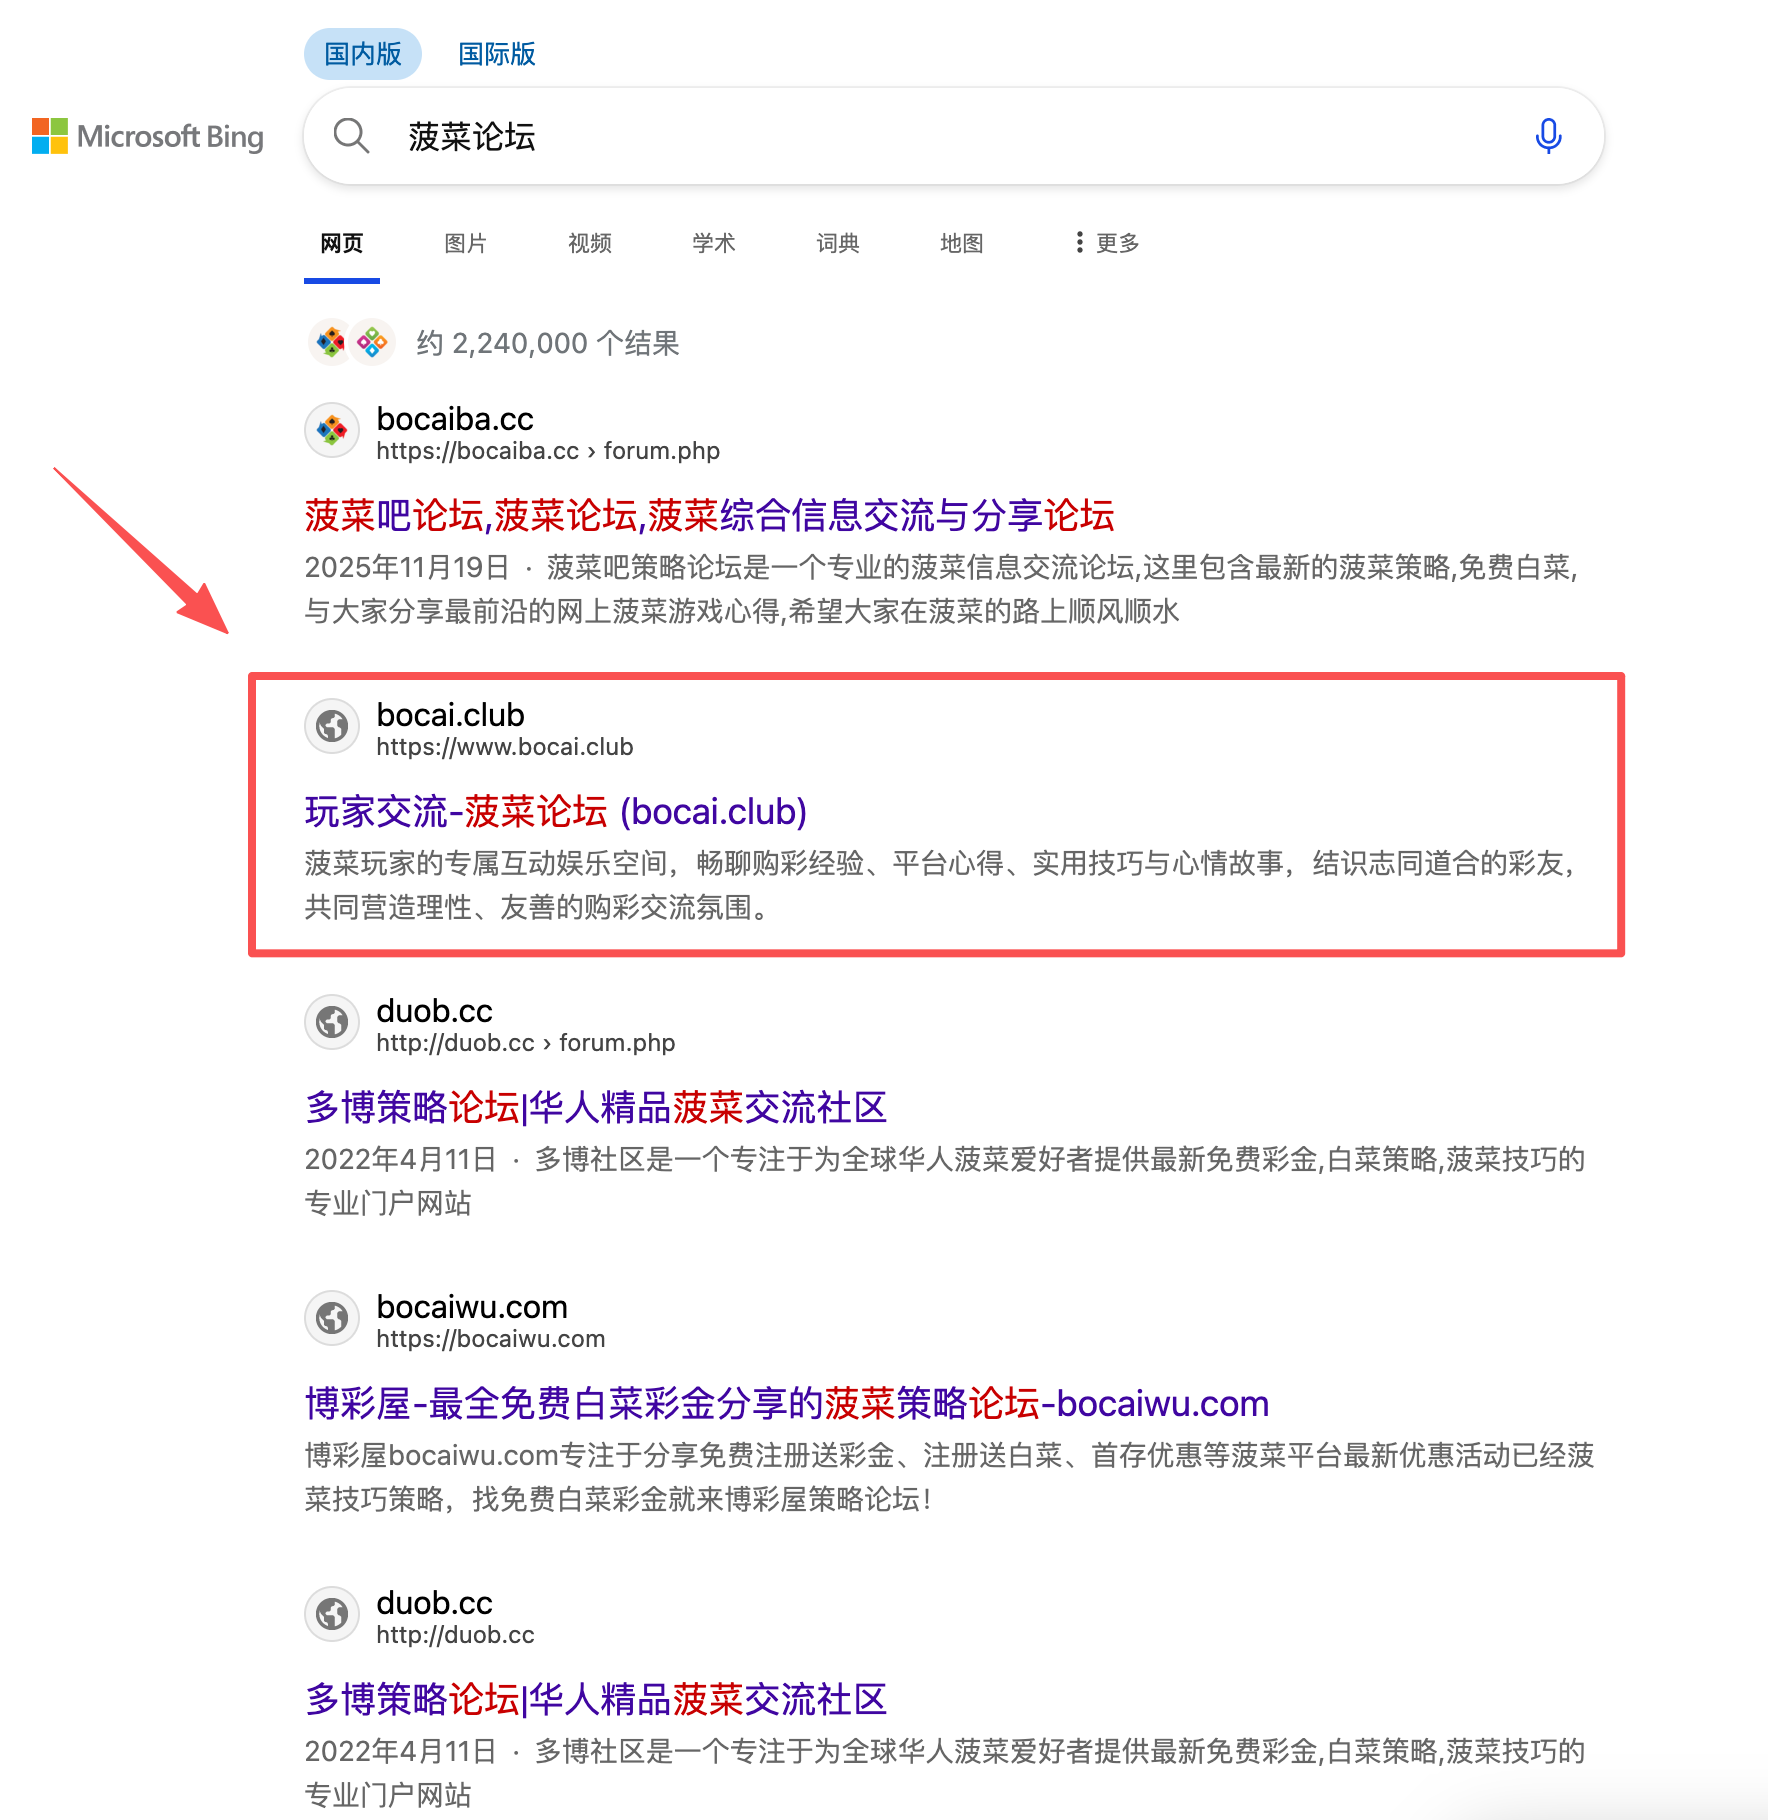
Task: Open the 玩家交流-菠菜论坛 (bocai.club) result
Action: (555, 812)
